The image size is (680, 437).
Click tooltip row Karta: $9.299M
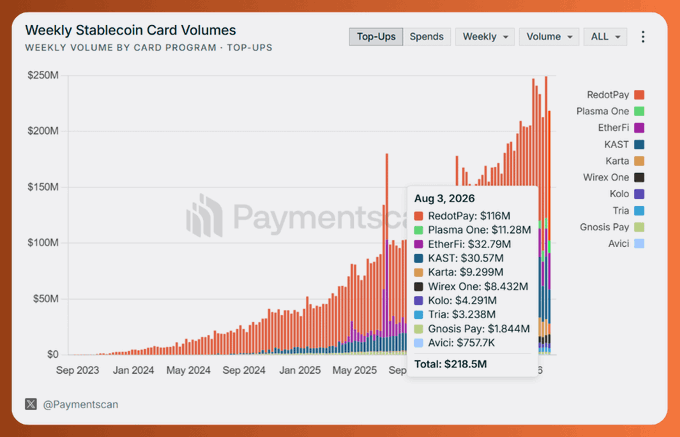tap(459, 272)
